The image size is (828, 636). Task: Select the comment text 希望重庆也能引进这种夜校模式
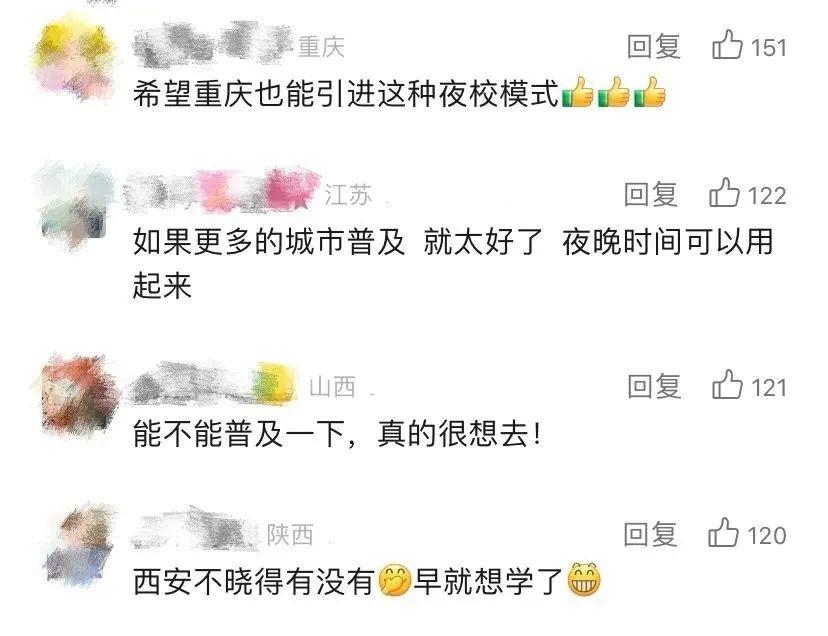click(346, 94)
